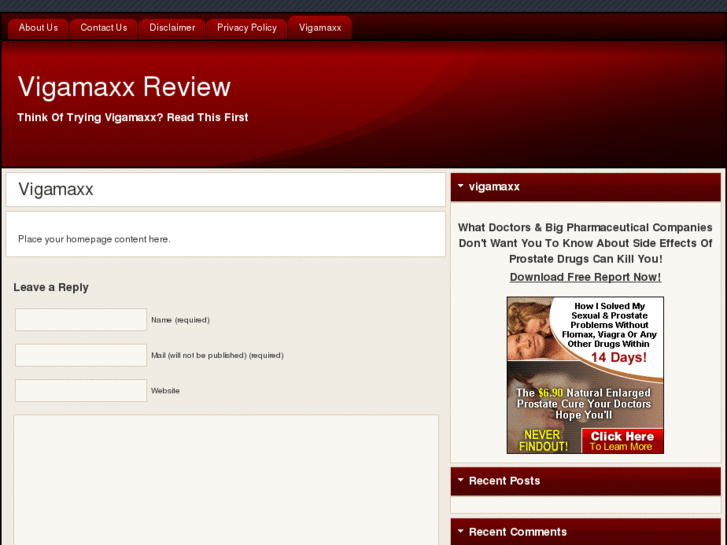Collapse the Recent Posts widget arrow
Image resolution: width=727 pixels, height=545 pixels.
pyautogui.click(x=460, y=480)
